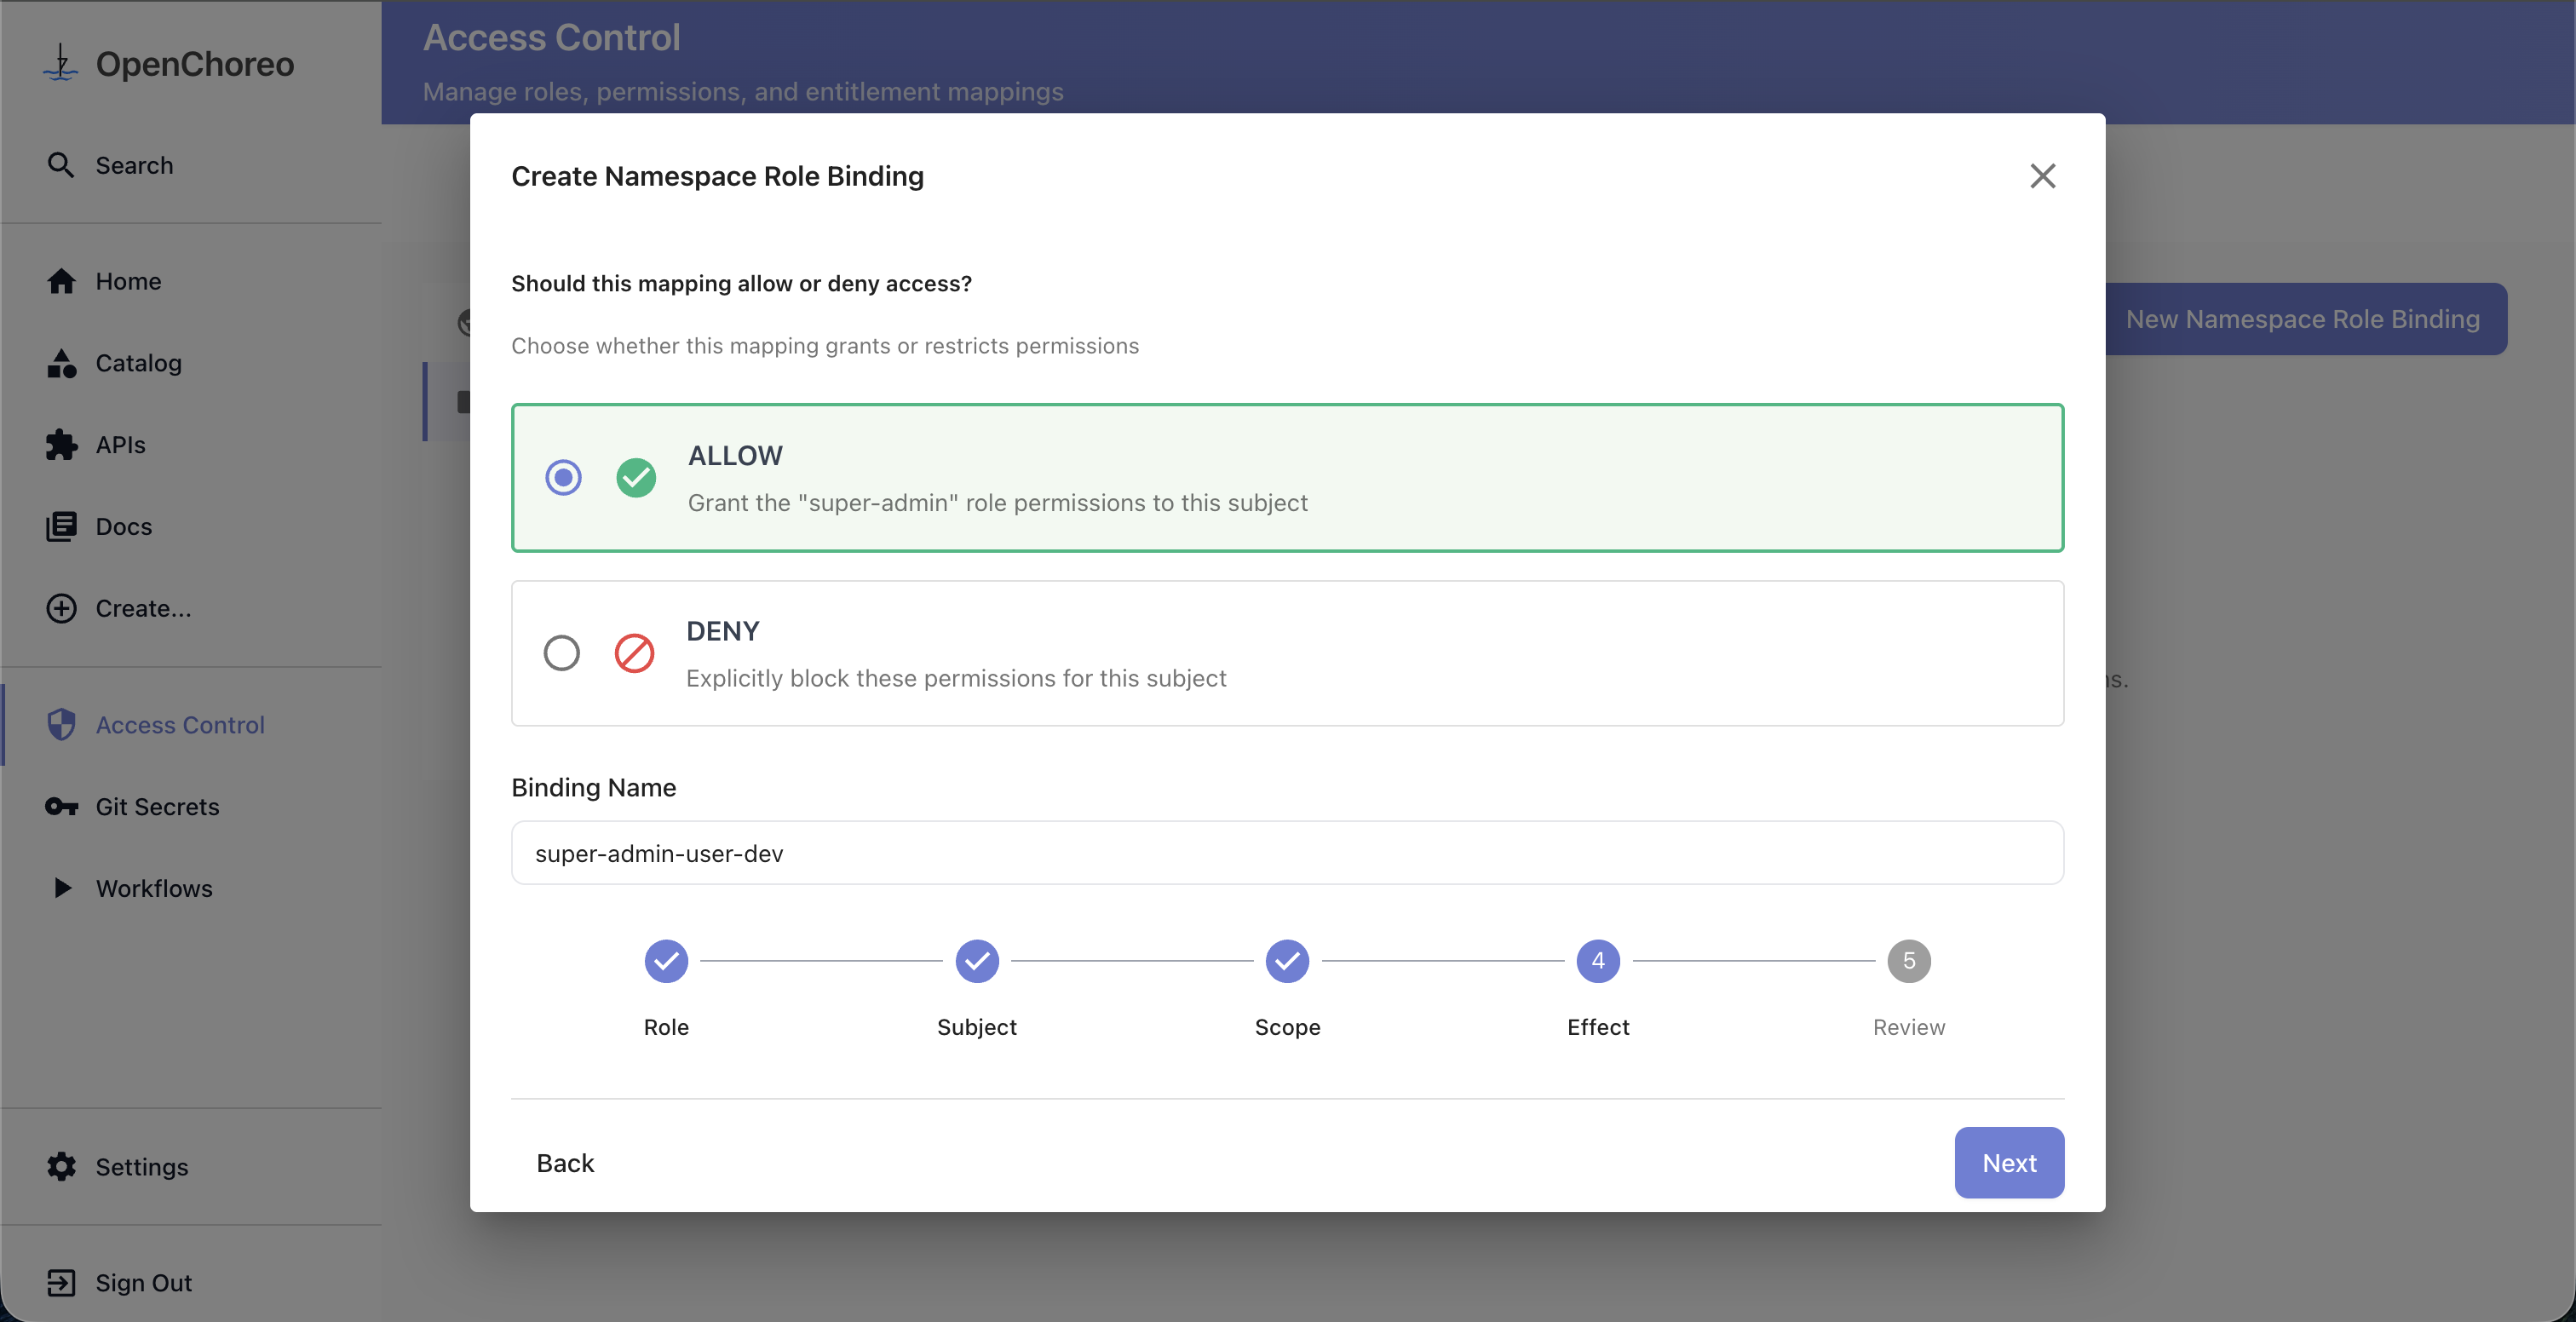Image resolution: width=2576 pixels, height=1322 pixels.
Task: Jump to the Scope step
Action: click(1287, 961)
